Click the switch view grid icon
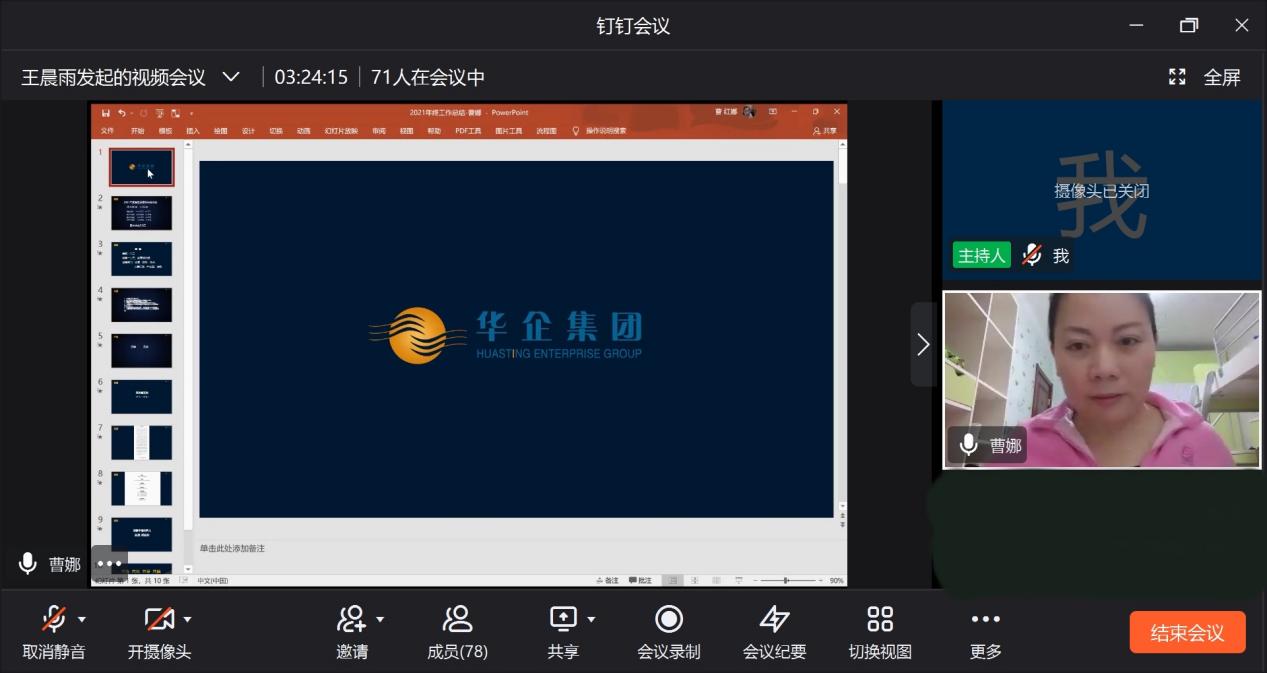The image size is (1267, 673). tap(880, 620)
